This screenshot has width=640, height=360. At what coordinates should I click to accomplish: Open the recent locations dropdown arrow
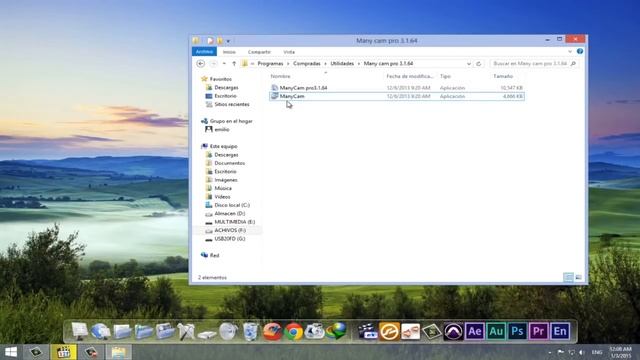tap(224, 64)
